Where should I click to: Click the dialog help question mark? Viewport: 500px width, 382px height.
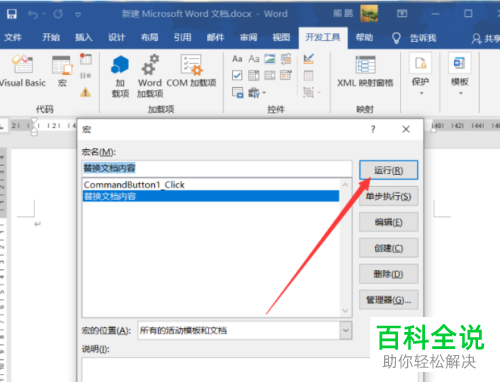coord(373,129)
